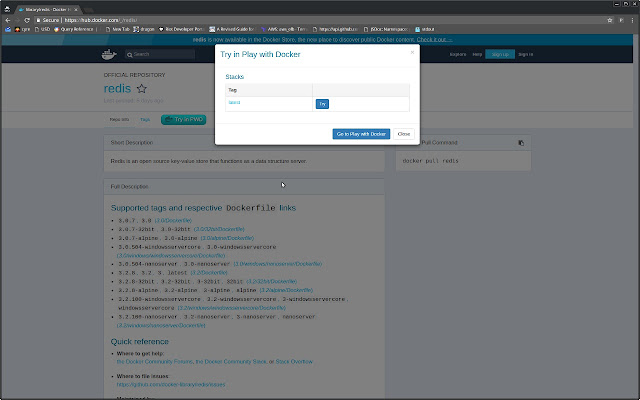Image resolution: width=640 pixels, height=400 pixels.
Task: Open the api.github bookmark
Action: [336, 29]
